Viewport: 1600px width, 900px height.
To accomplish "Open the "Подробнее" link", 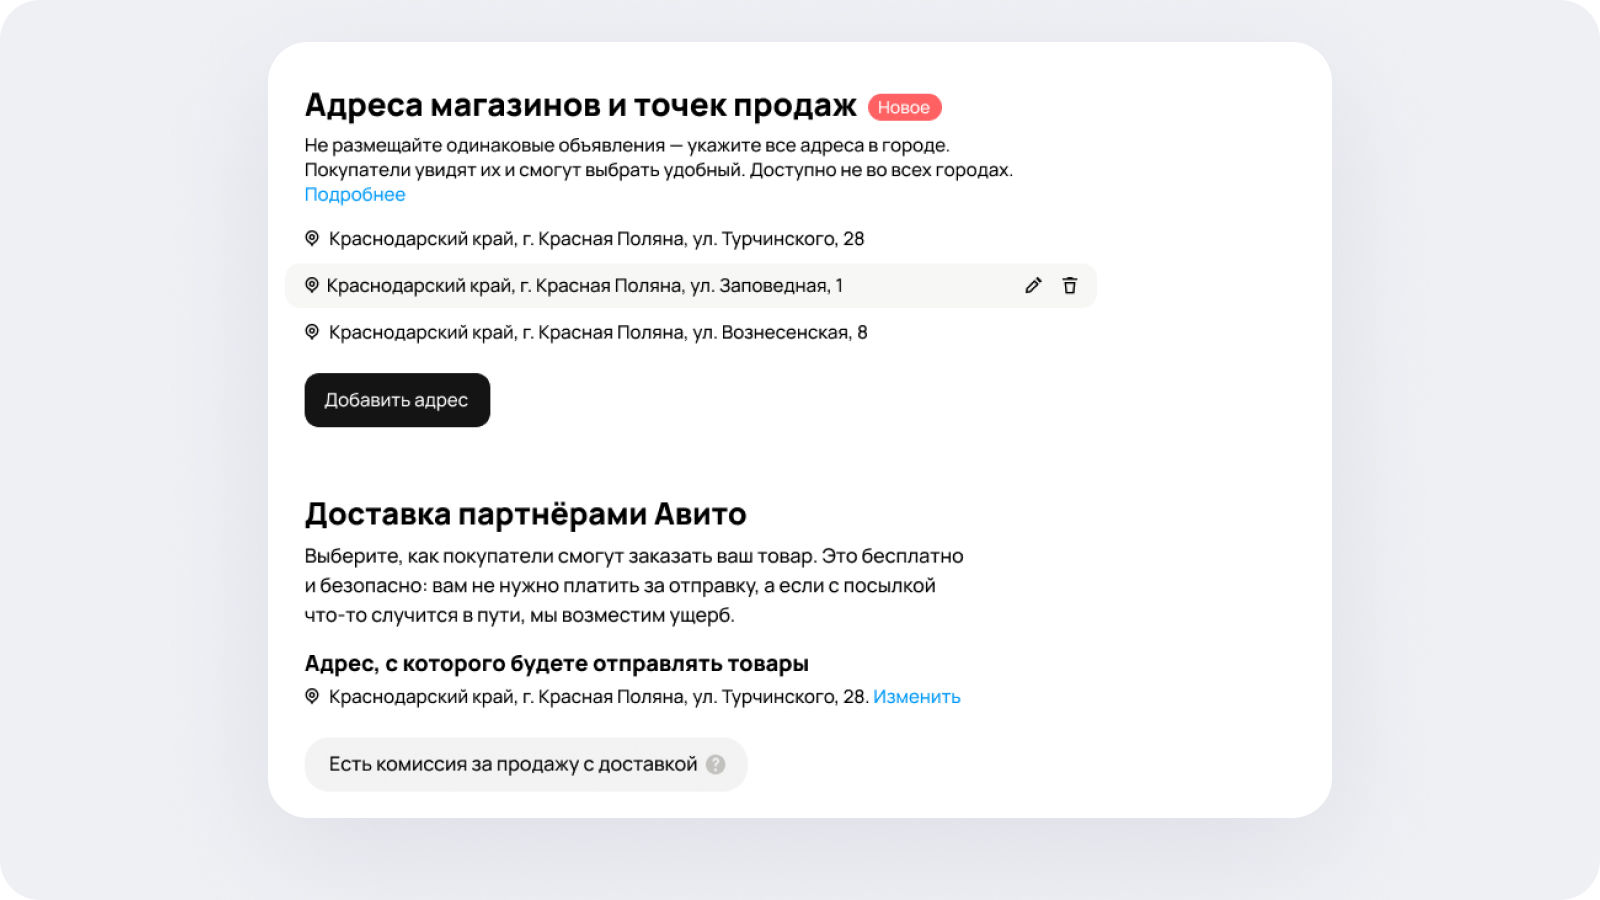I will point(355,195).
